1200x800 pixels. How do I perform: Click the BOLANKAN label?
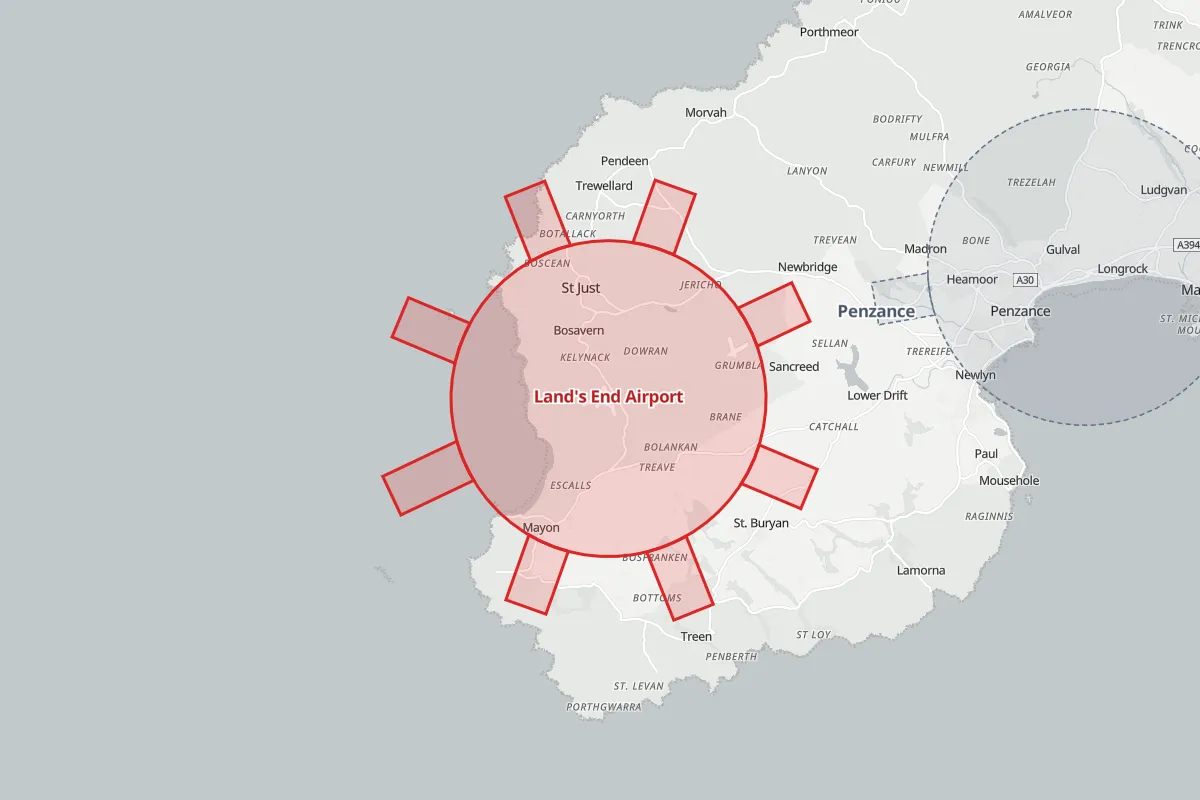(671, 448)
